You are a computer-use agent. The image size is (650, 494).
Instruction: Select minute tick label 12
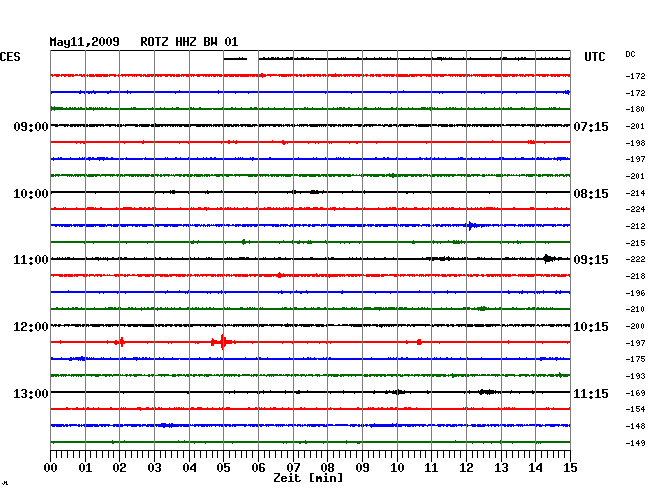tap(466, 468)
